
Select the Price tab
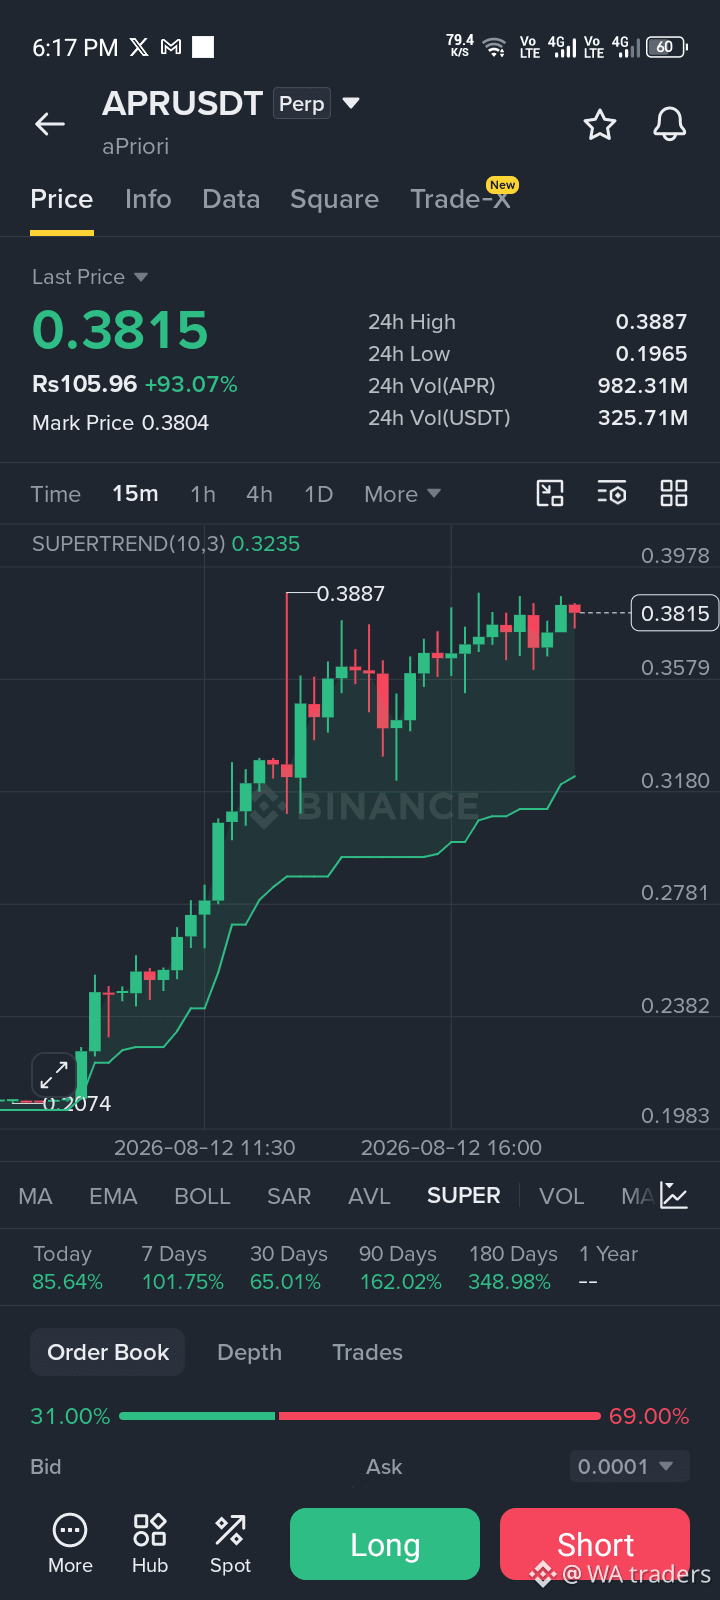pos(62,199)
